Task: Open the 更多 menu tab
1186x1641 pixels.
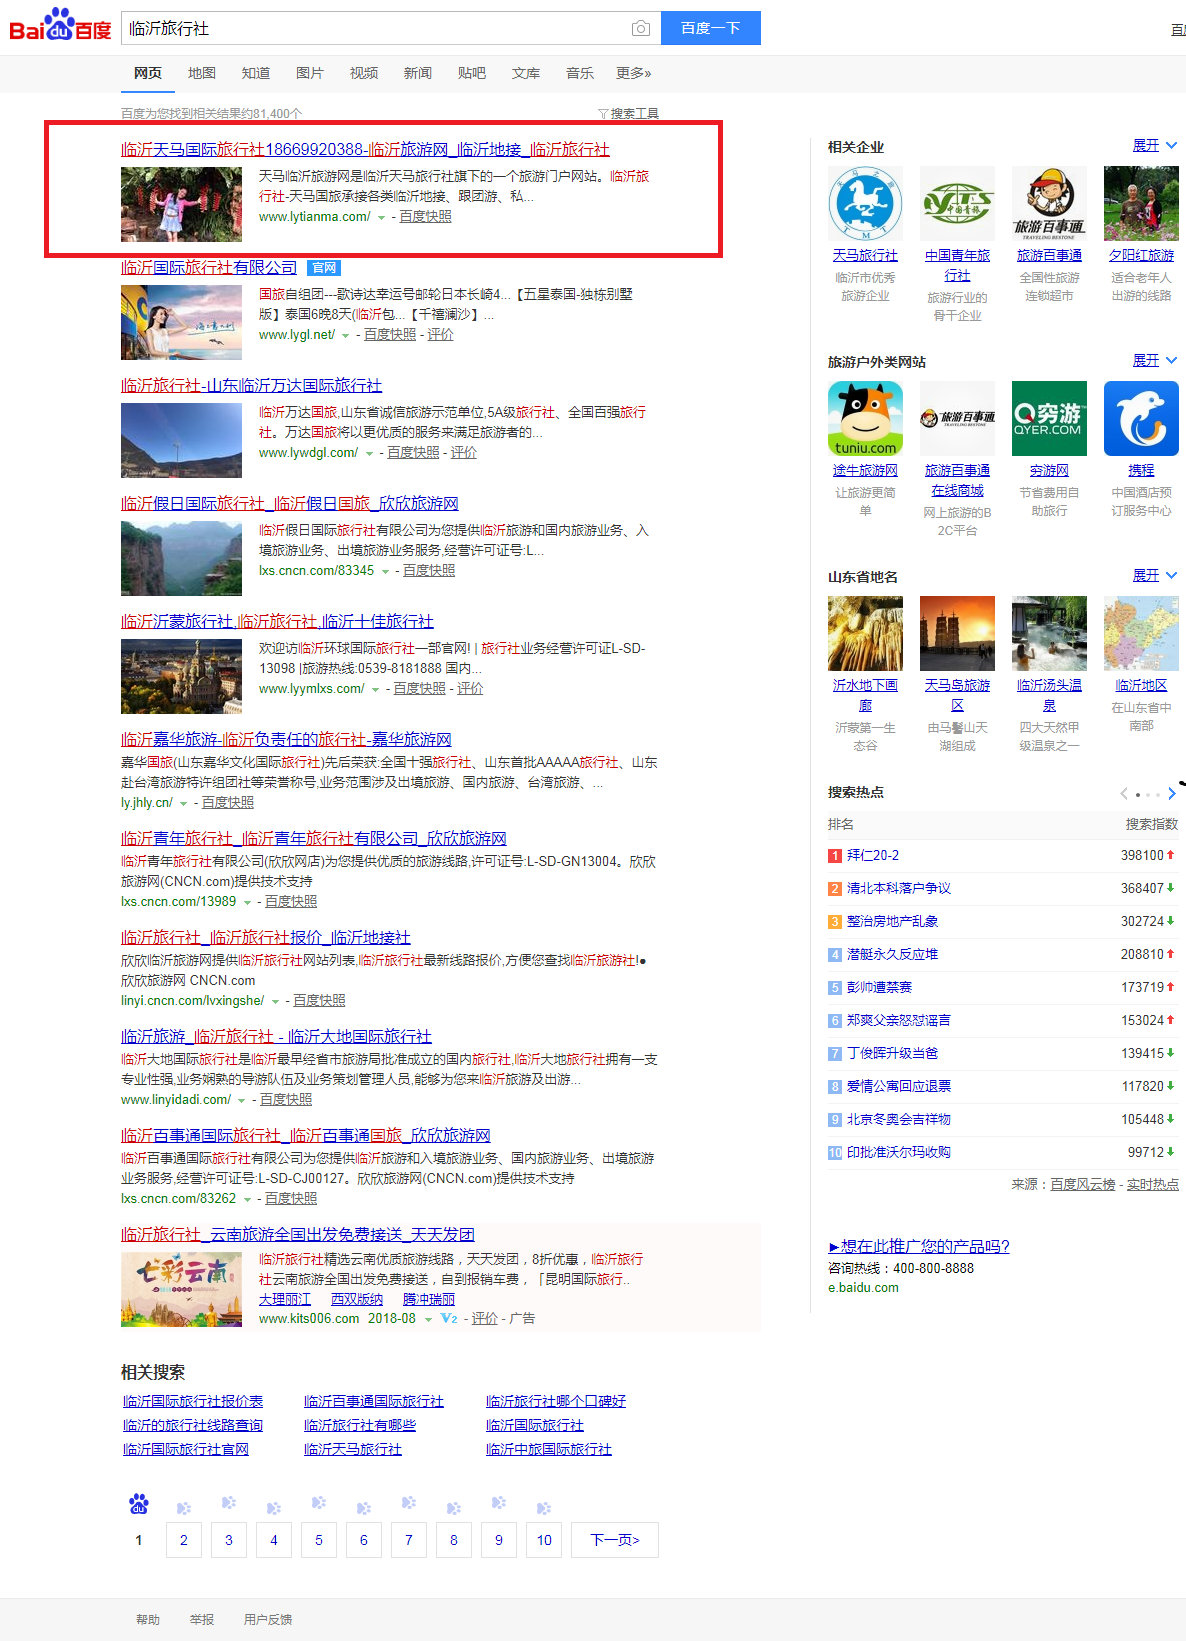Action: [633, 73]
